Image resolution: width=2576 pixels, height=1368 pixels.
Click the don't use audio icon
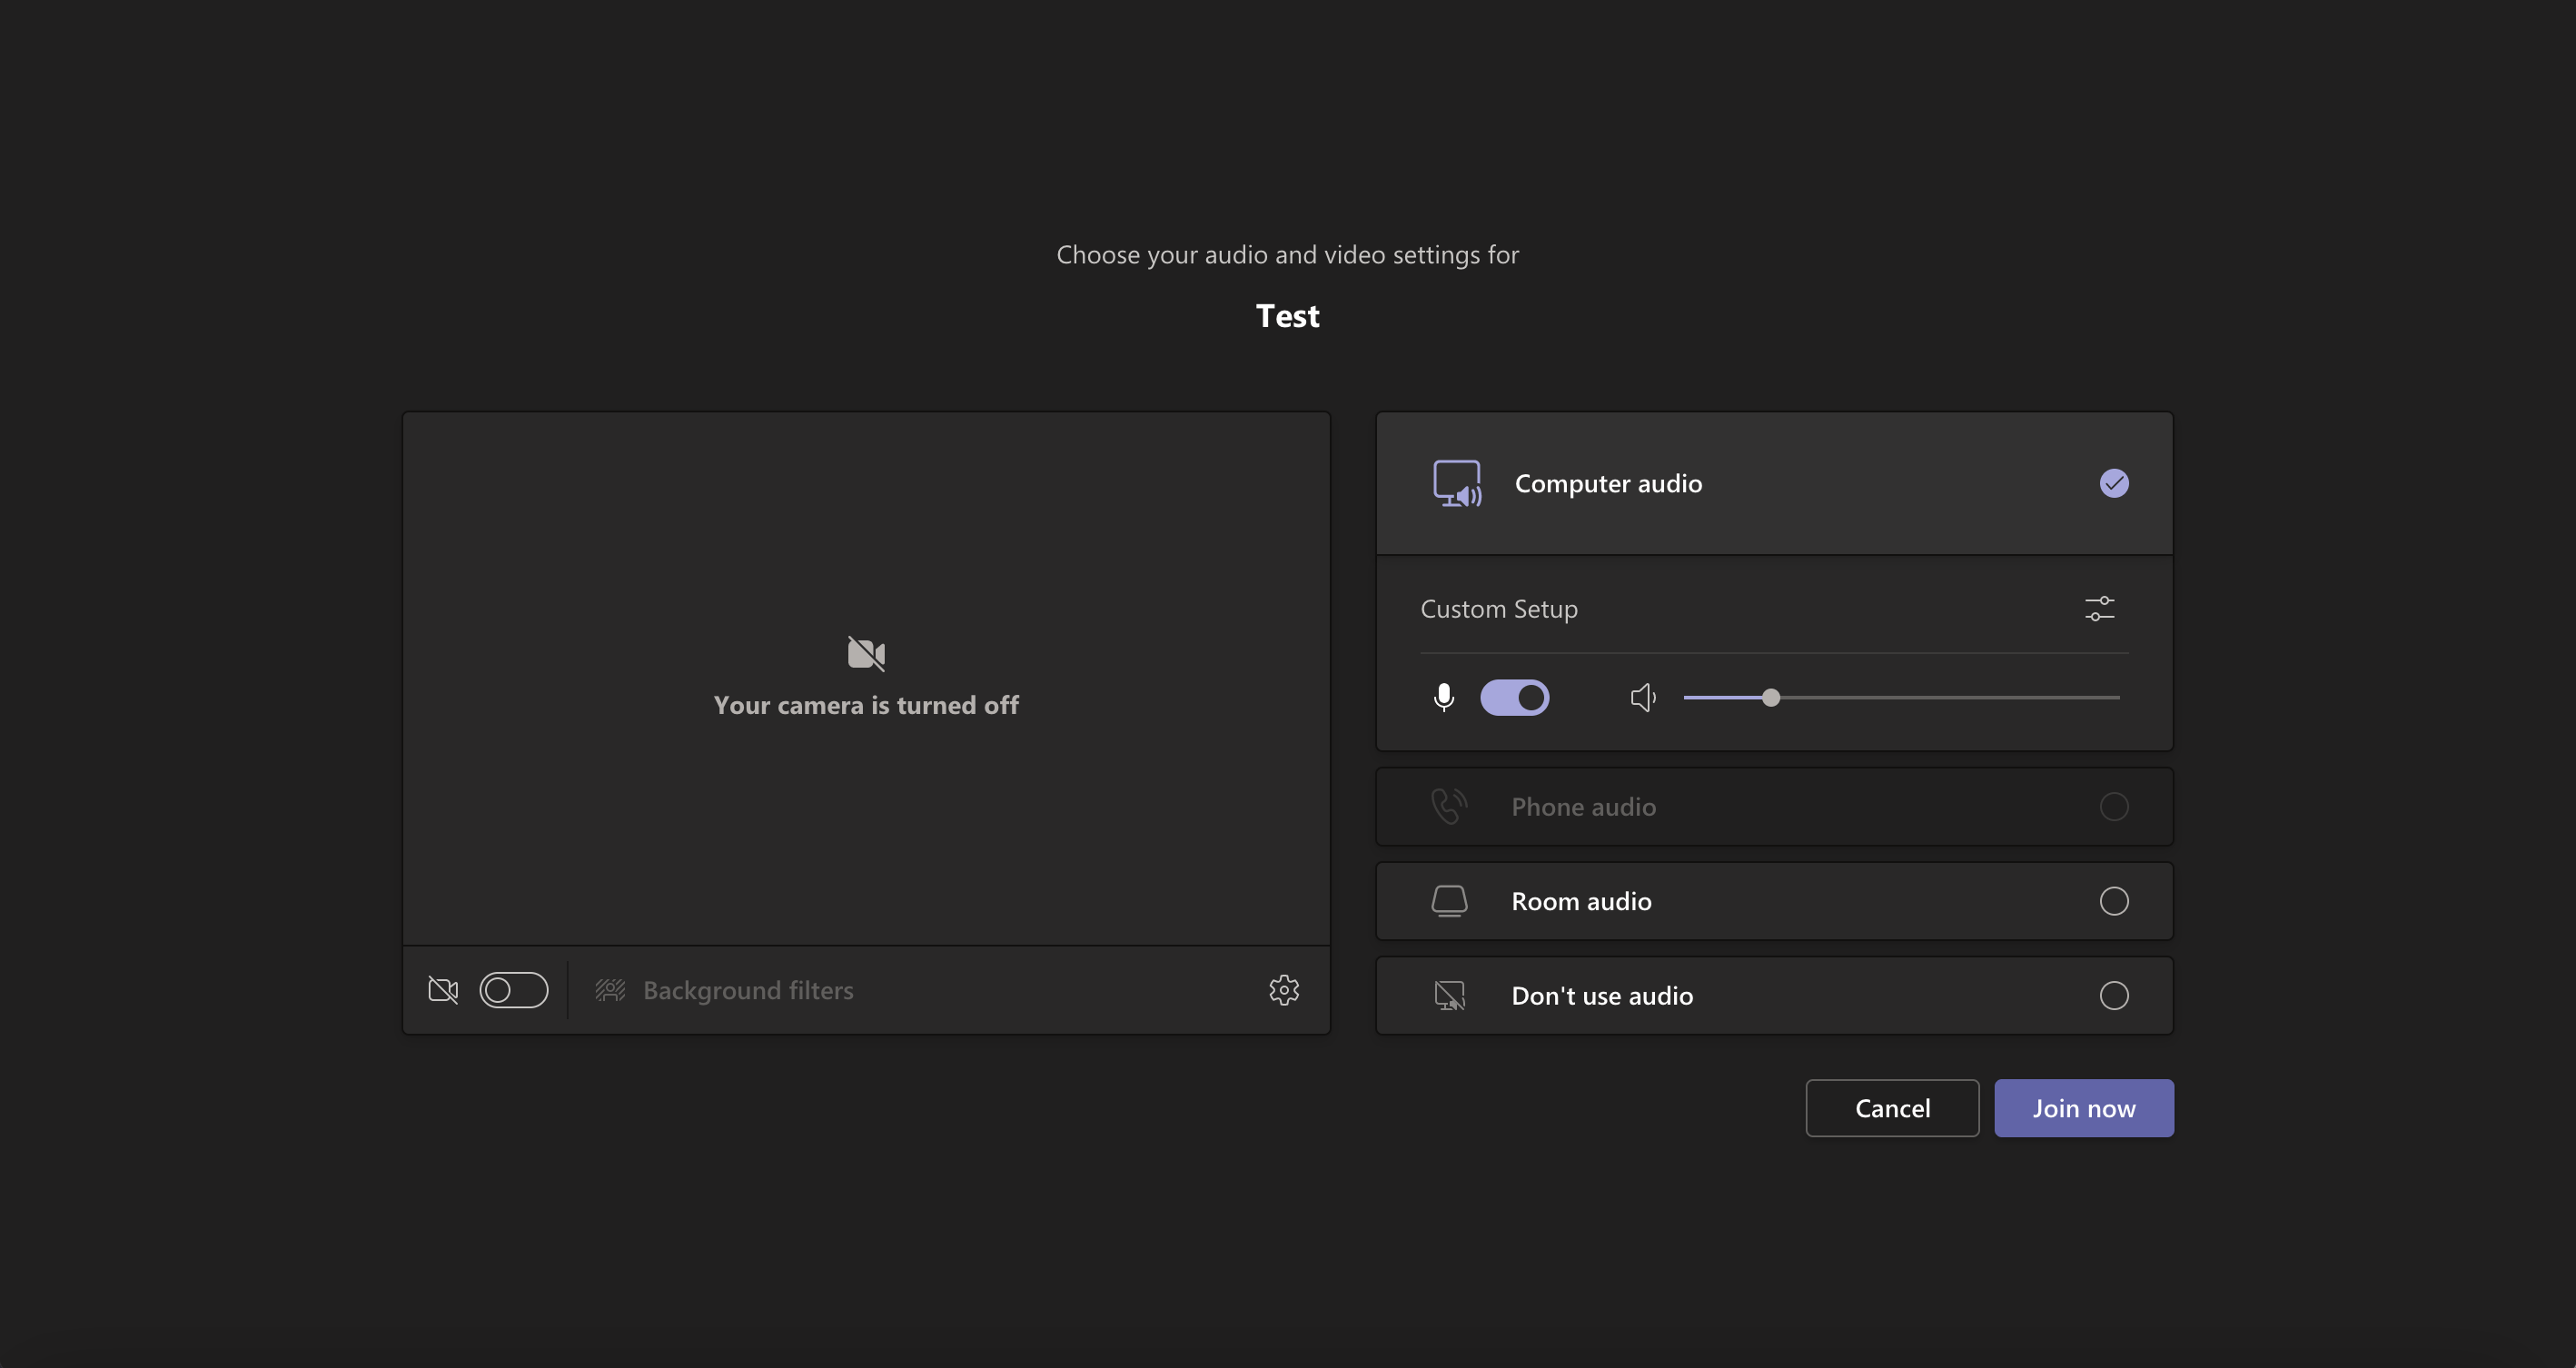tap(1448, 995)
